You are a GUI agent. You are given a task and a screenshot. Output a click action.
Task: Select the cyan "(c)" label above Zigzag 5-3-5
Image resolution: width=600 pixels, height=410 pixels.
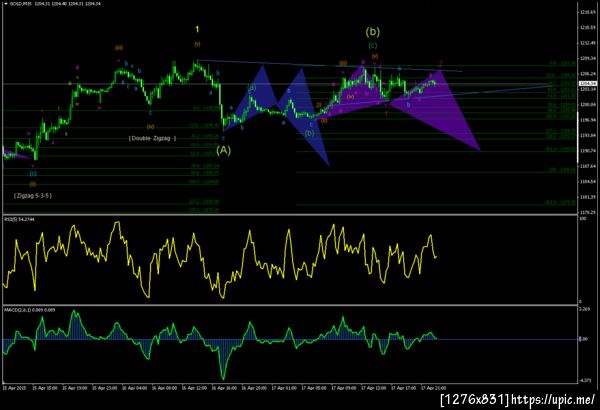point(33,173)
